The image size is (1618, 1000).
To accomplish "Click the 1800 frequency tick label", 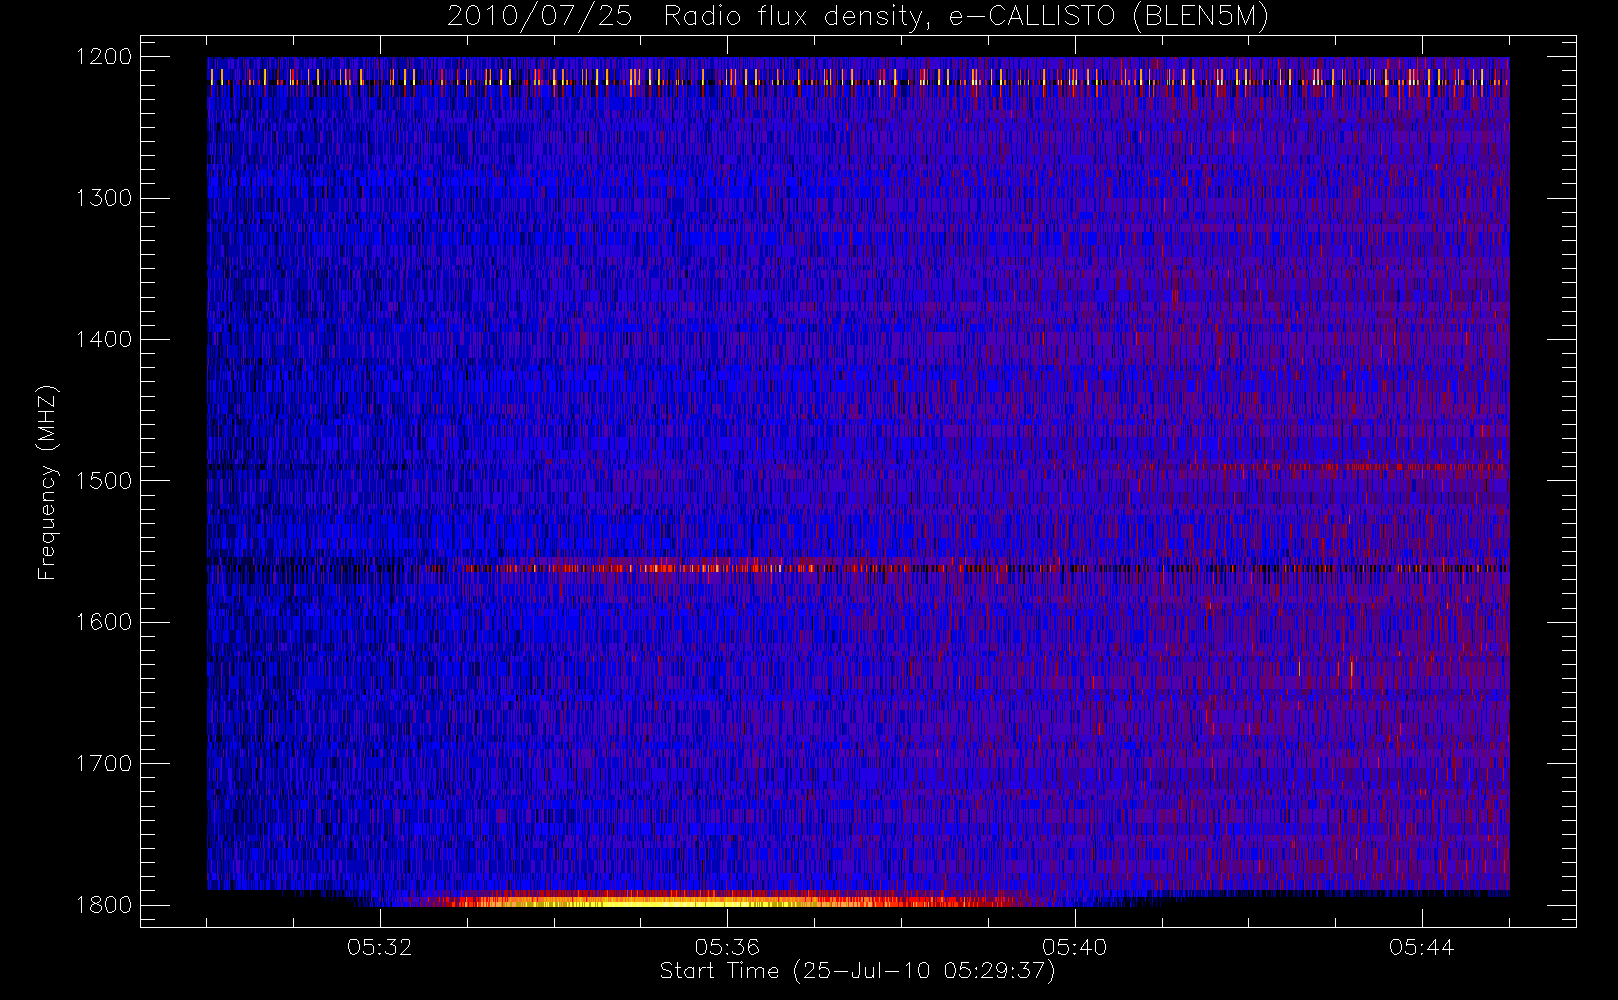I will [x=104, y=905].
